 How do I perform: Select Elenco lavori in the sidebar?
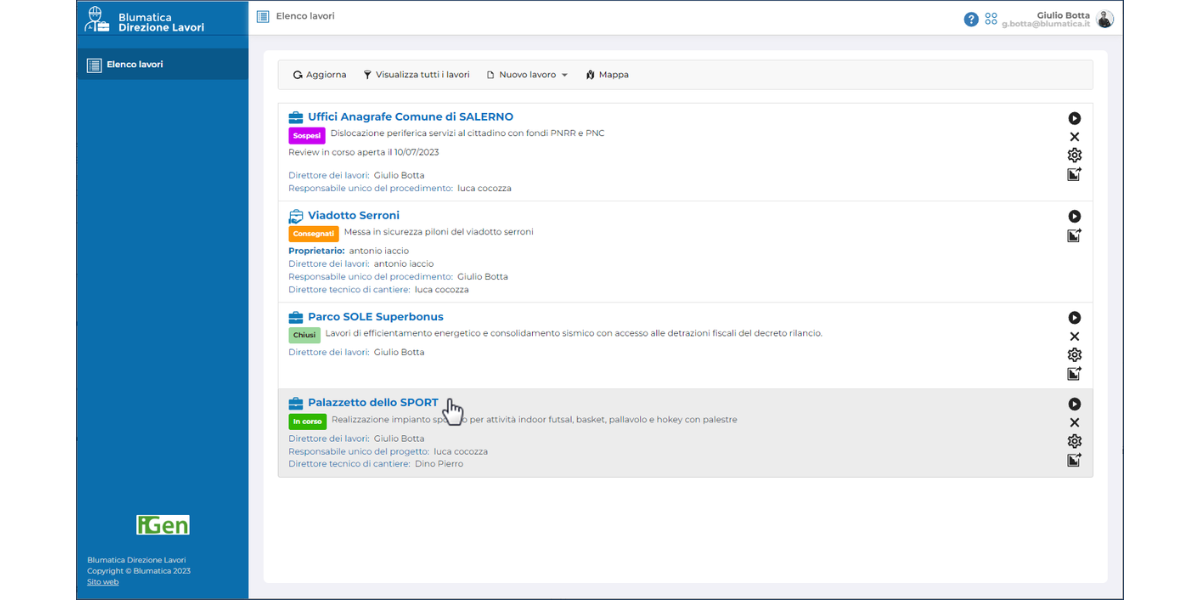point(134,65)
